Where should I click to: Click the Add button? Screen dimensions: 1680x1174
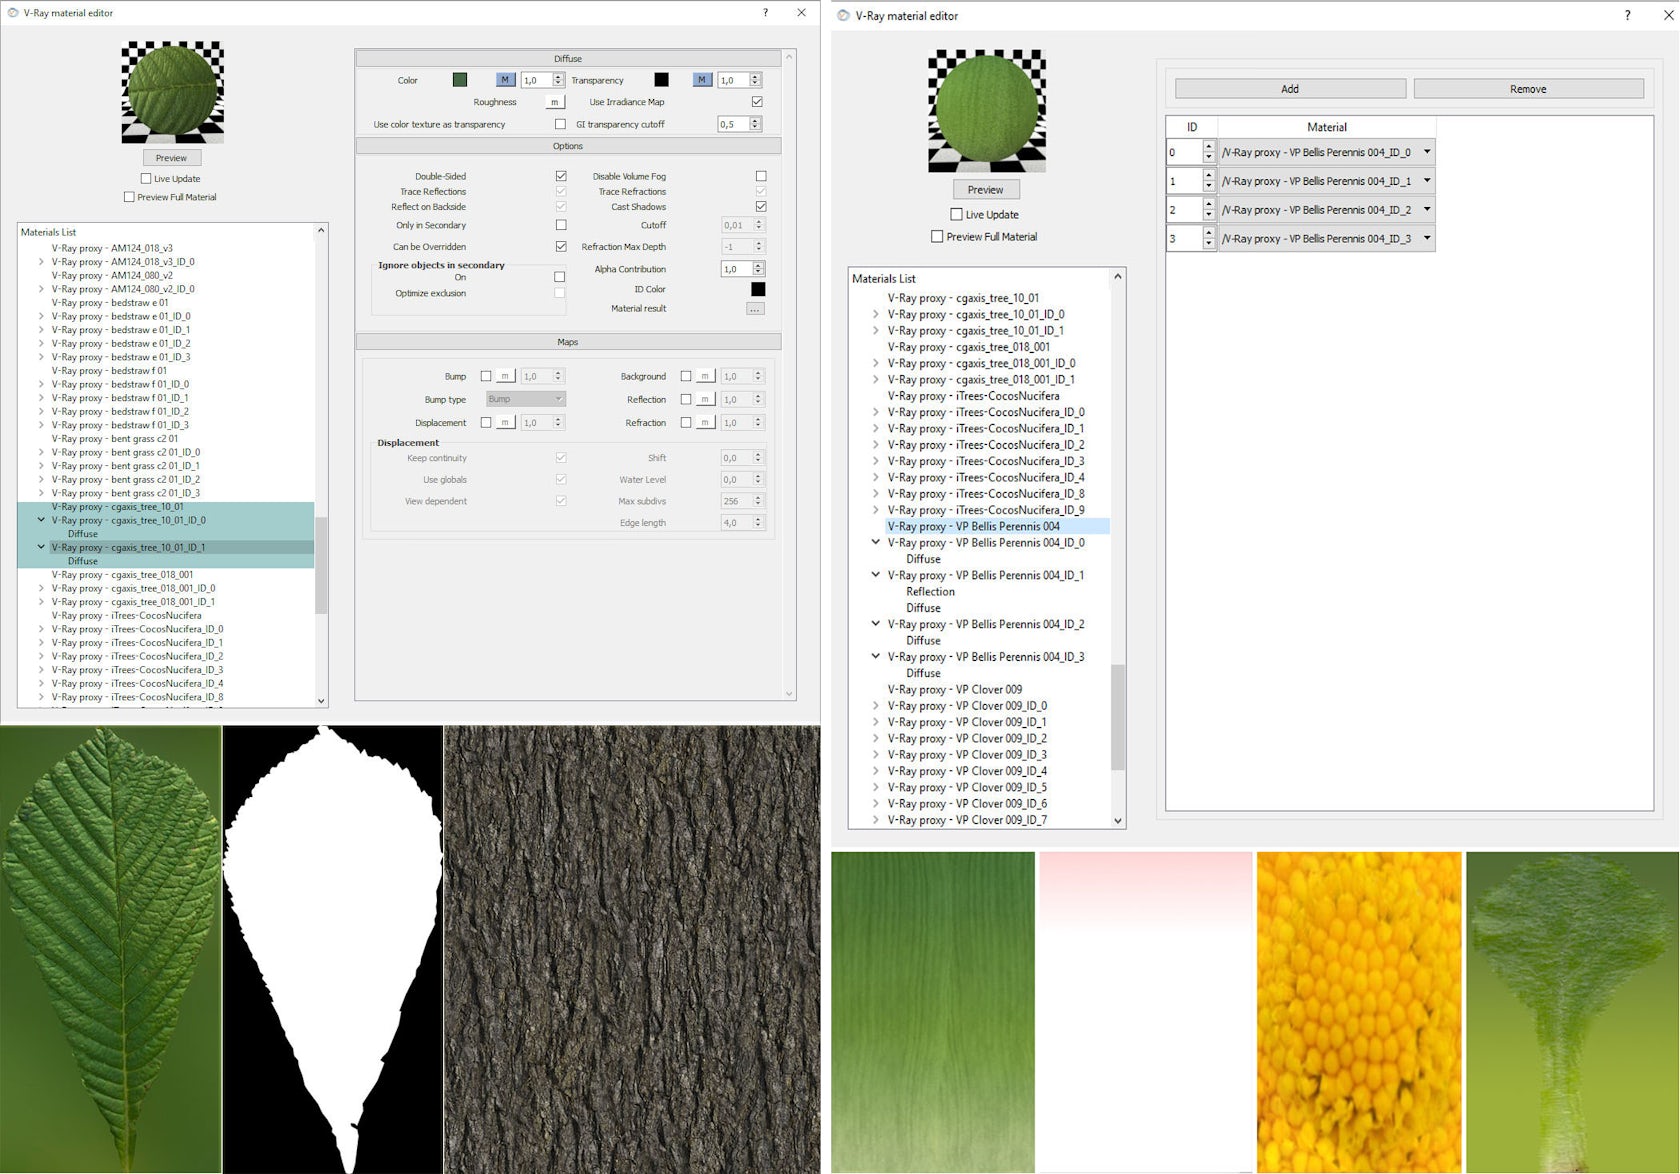tap(1290, 89)
